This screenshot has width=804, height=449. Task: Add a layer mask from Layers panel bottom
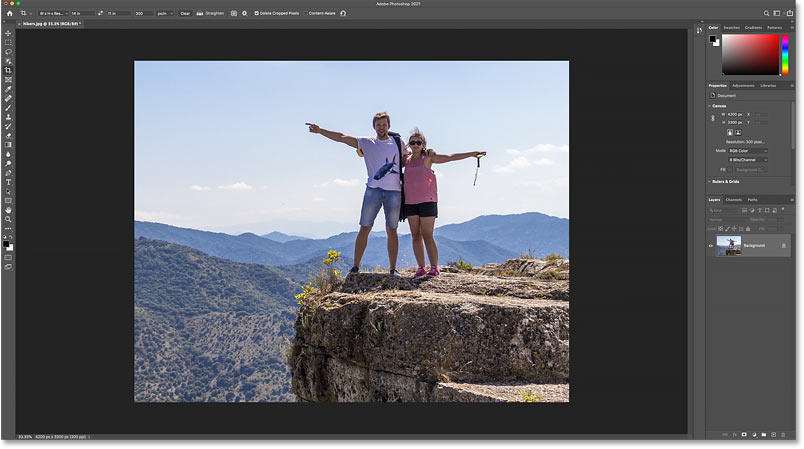(x=744, y=435)
